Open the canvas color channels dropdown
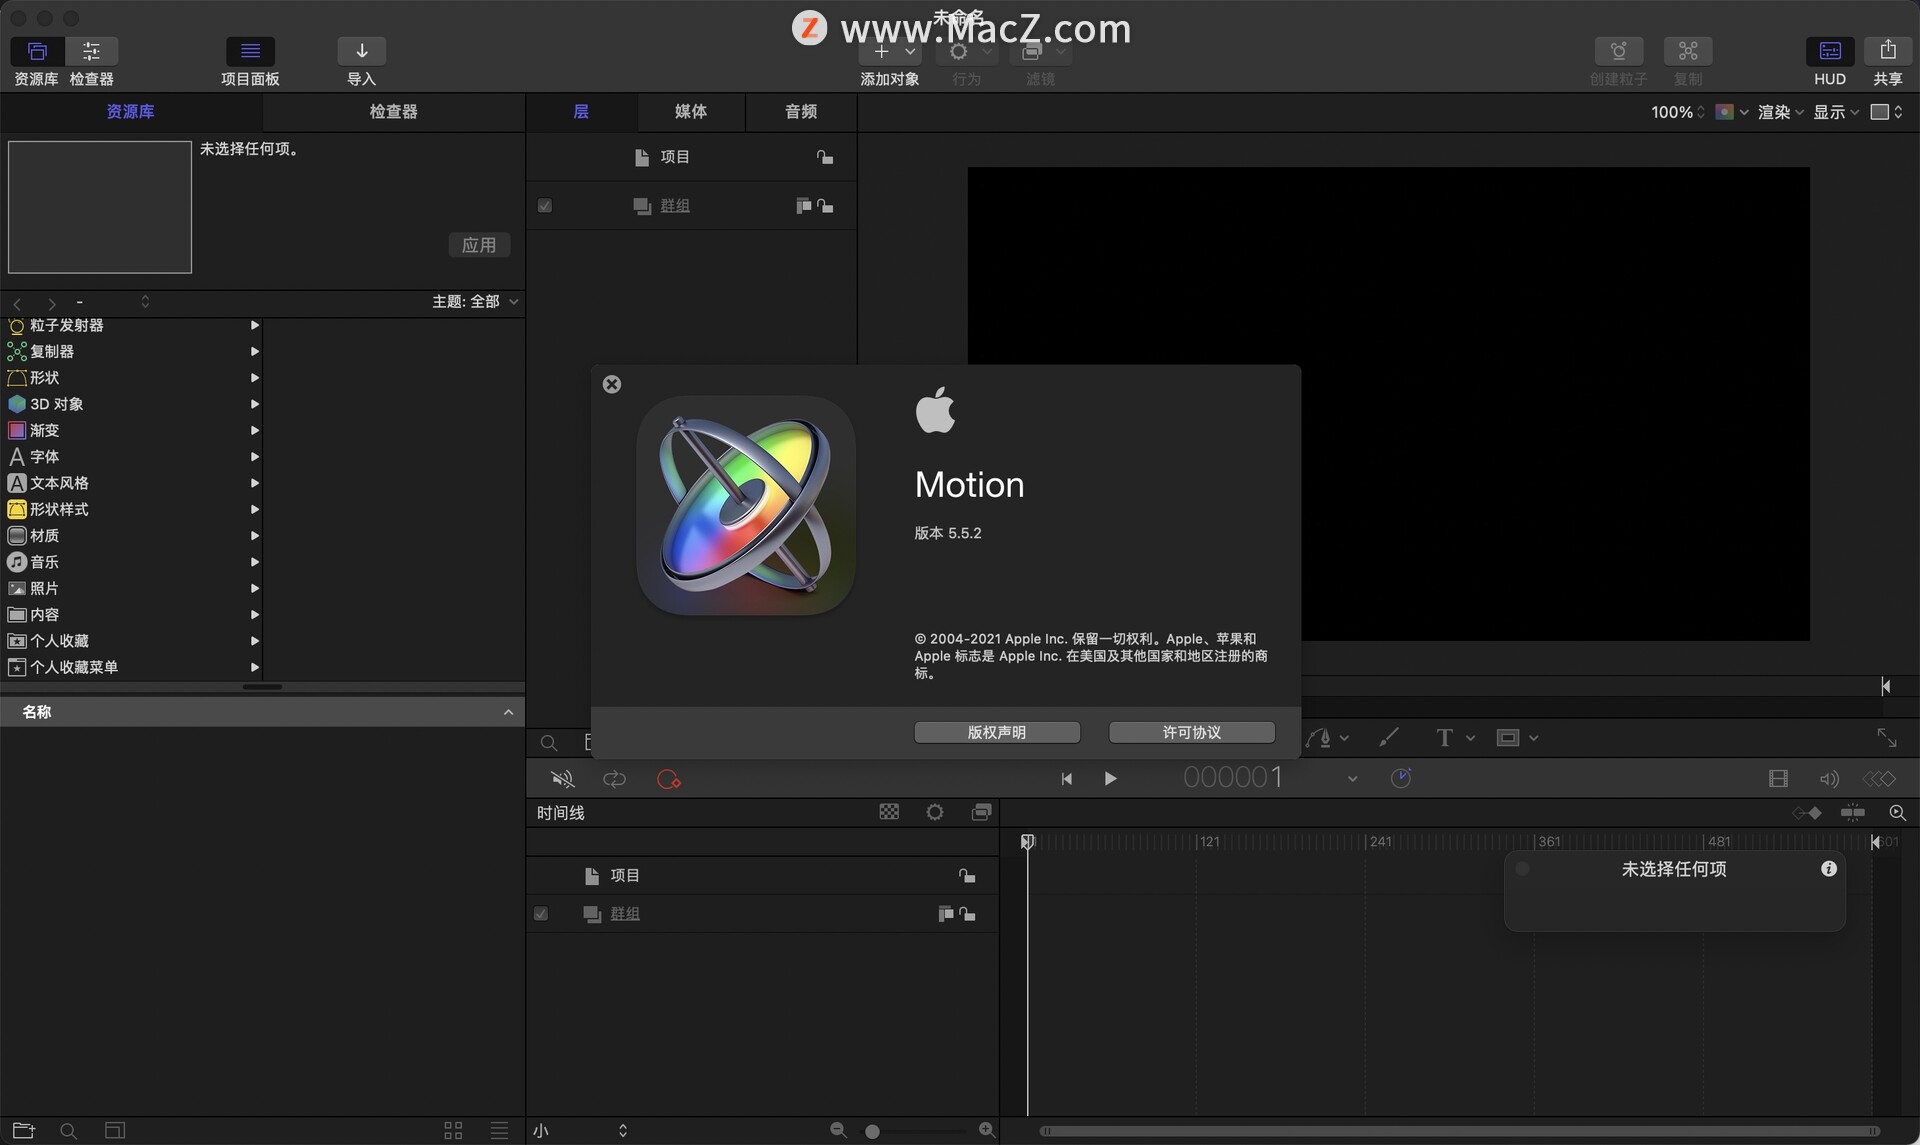This screenshot has width=1920, height=1145. 1732,112
